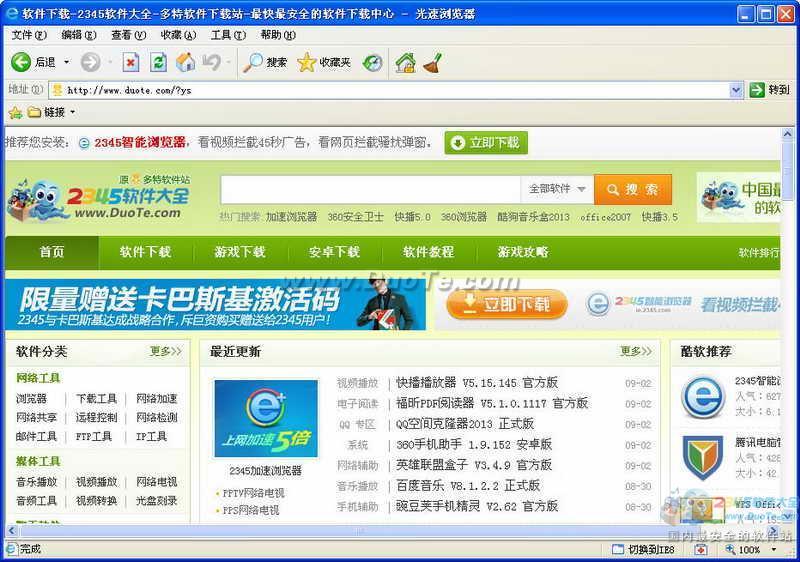Open 英雄联盟盒子 V3.4.9 官方版 entry
Image resolution: width=800 pixels, height=562 pixels.
click(474, 465)
